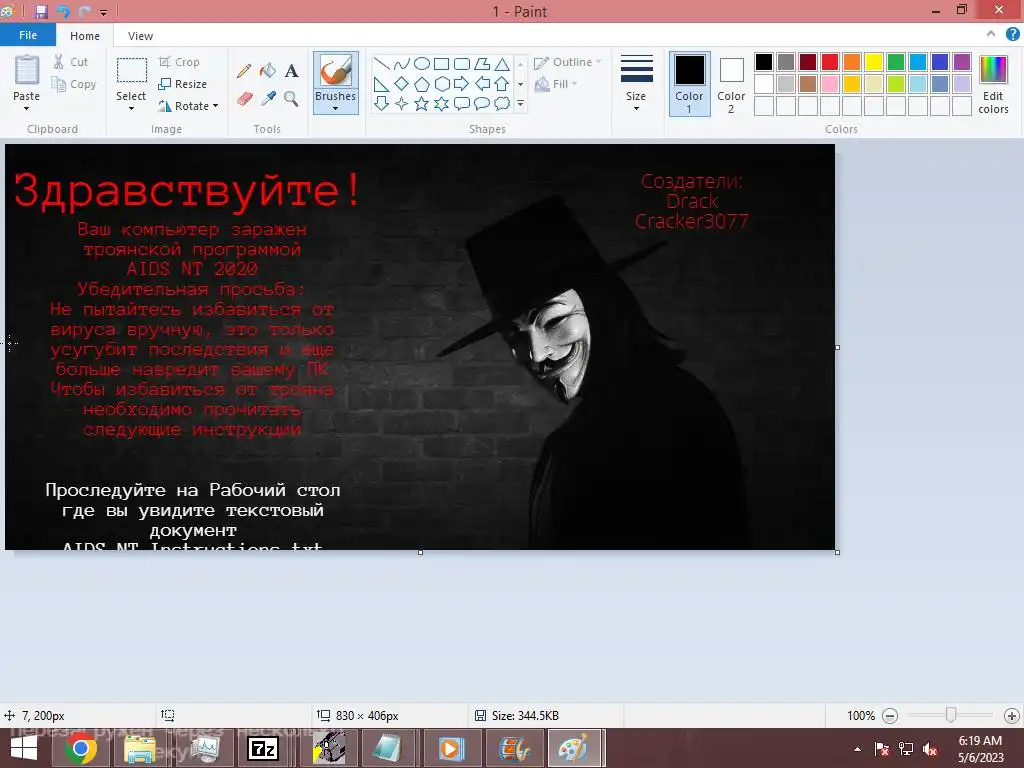Choose the Pentagon shape
The width and height of the screenshot is (1024, 768).
click(x=422, y=84)
